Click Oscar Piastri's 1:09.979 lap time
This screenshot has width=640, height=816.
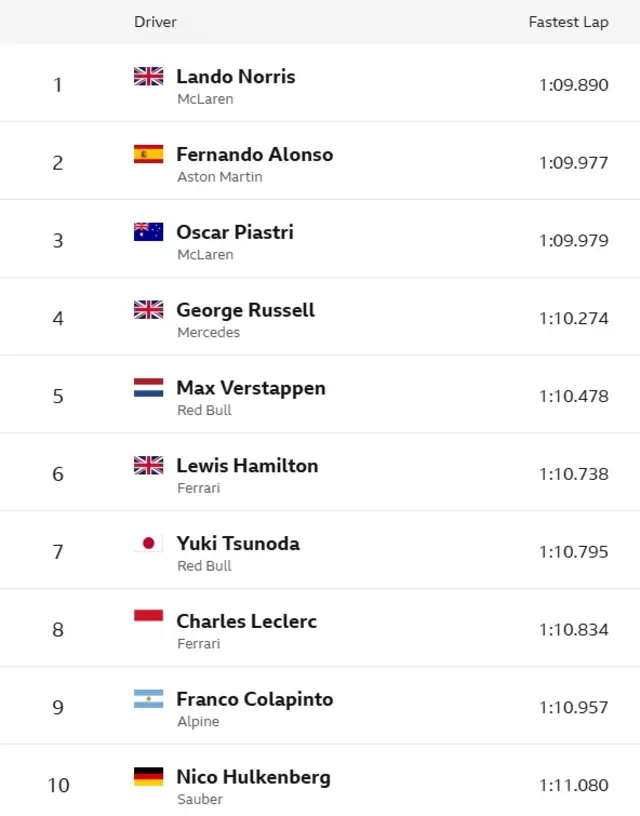point(573,240)
